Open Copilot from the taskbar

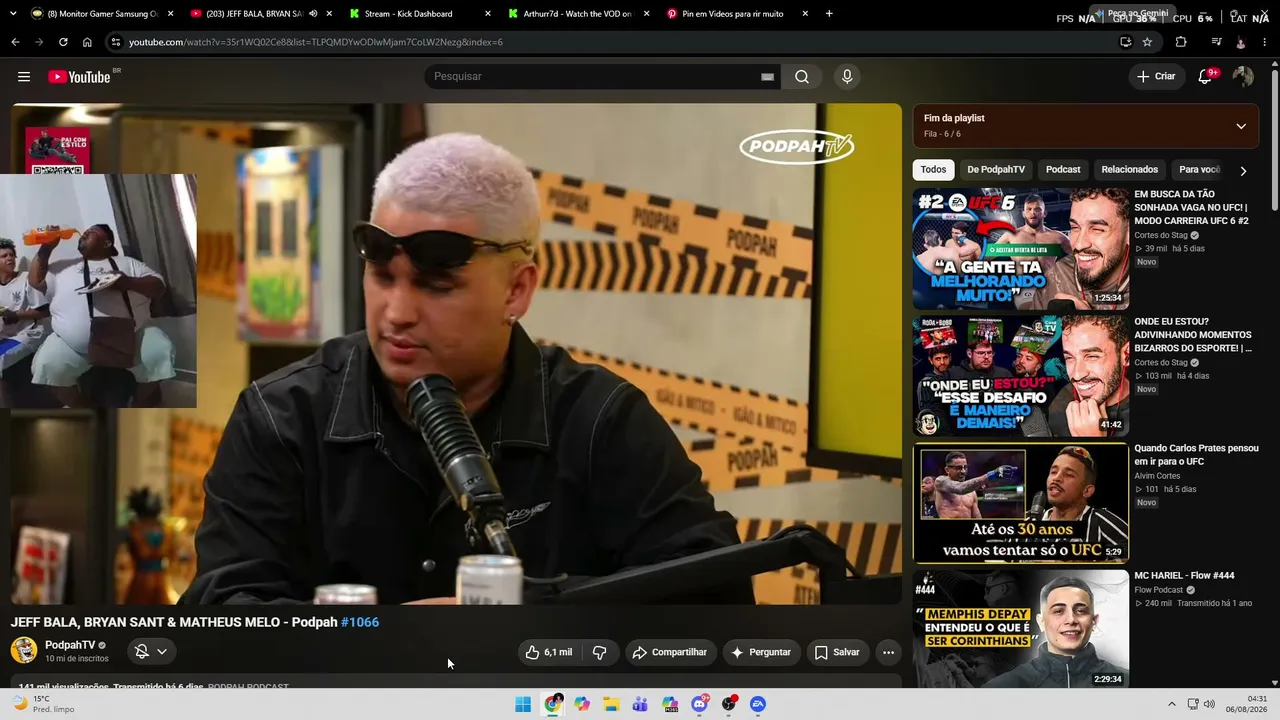pos(582,704)
